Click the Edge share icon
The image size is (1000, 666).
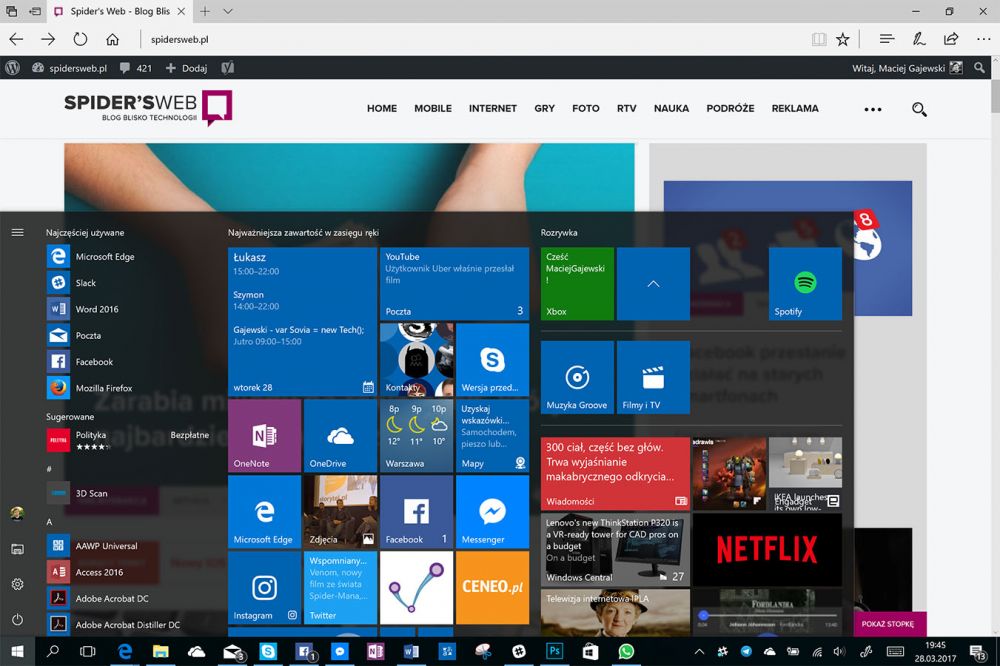tap(950, 40)
